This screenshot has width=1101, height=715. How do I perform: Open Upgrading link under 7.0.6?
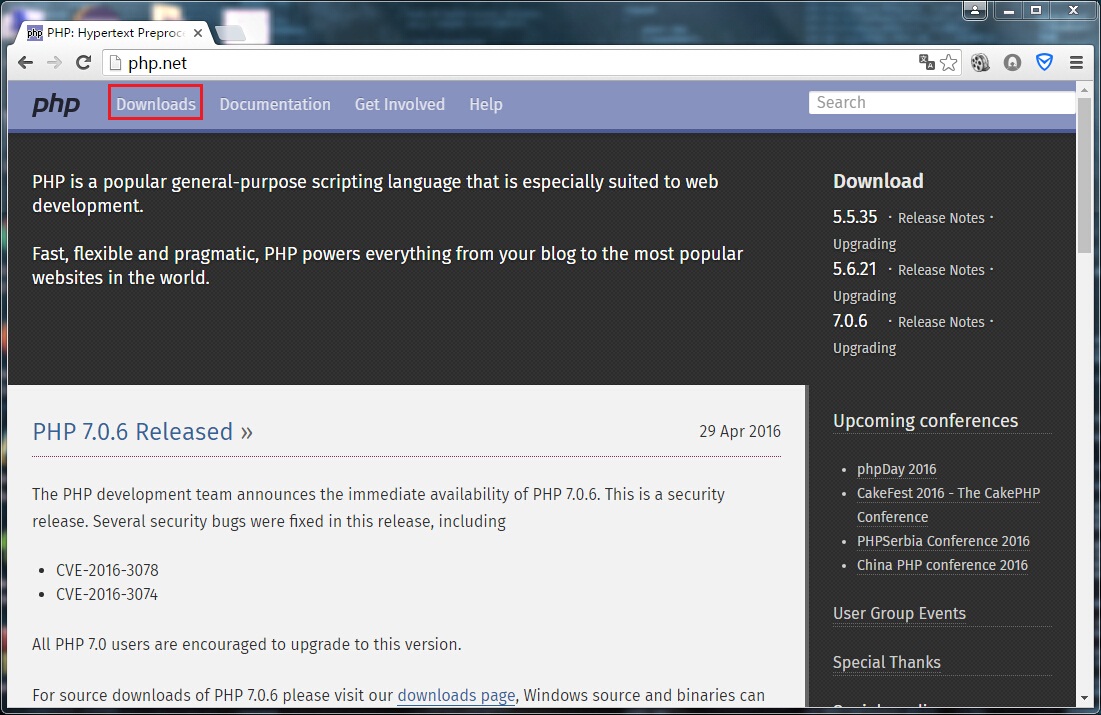(864, 348)
